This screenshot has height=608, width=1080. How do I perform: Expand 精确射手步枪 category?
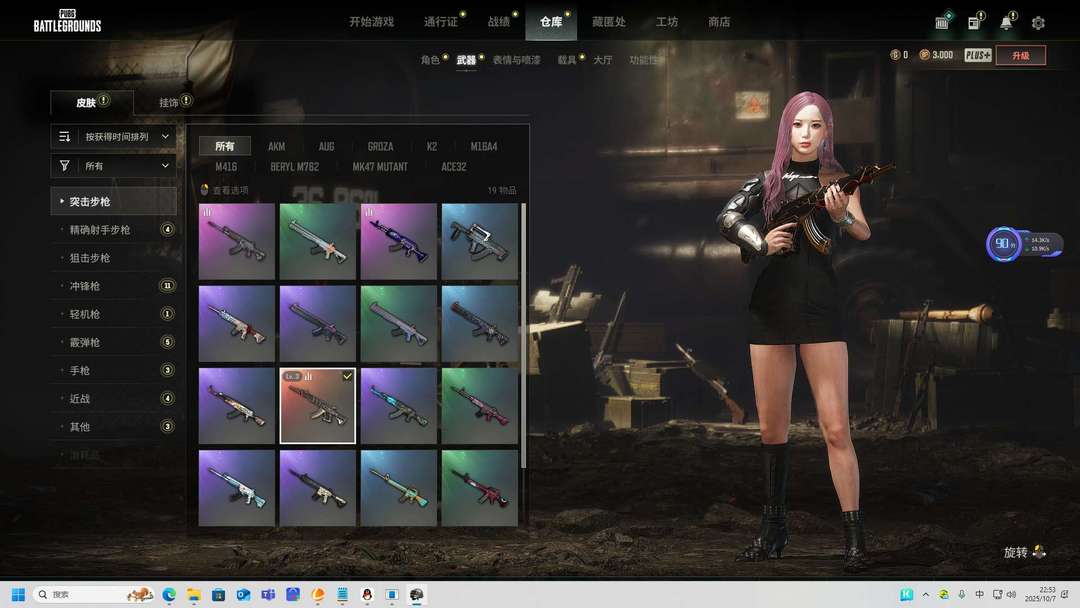point(114,229)
